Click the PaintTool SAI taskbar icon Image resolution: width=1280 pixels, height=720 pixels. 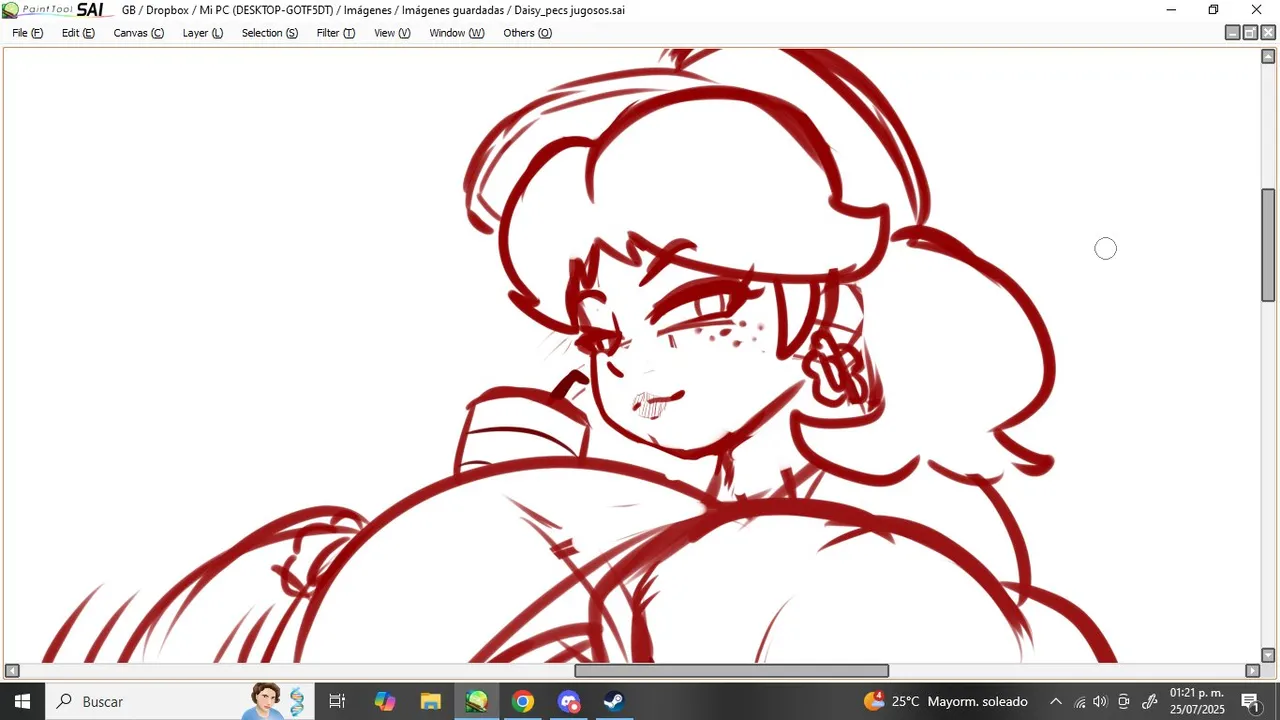(x=477, y=701)
